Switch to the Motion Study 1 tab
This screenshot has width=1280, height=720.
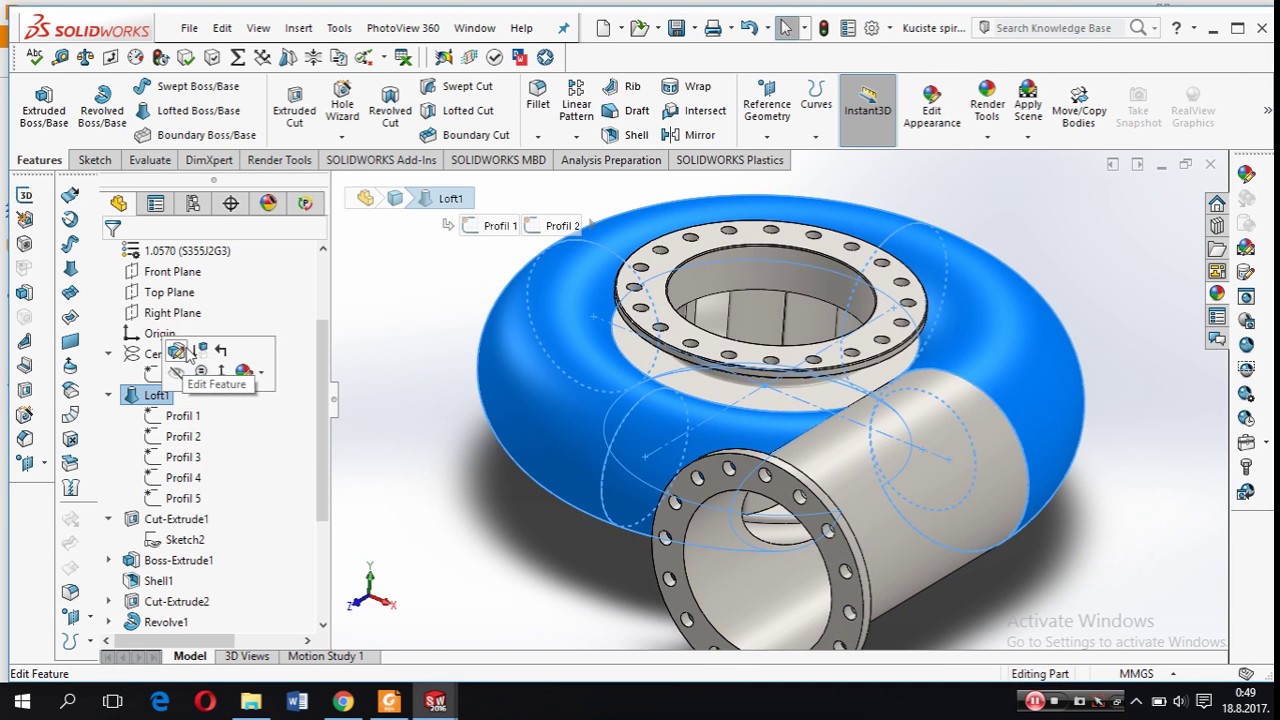click(x=326, y=656)
